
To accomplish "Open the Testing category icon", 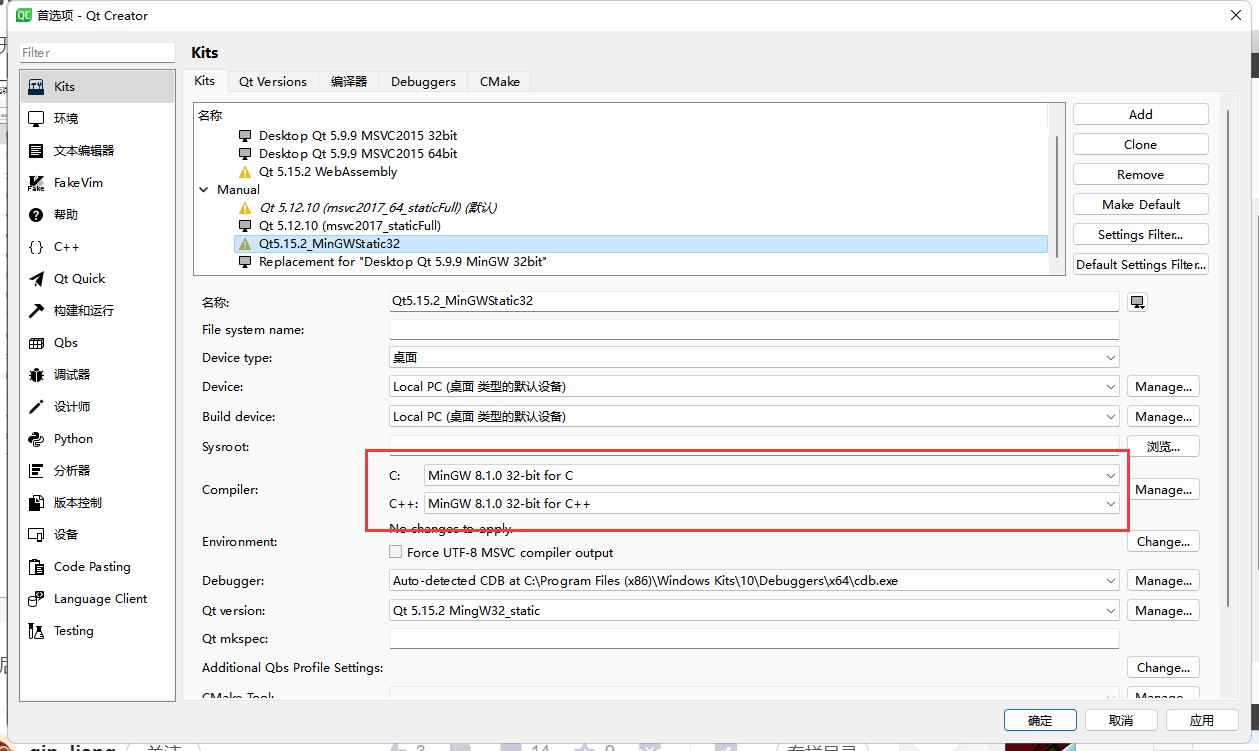I will (x=36, y=631).
